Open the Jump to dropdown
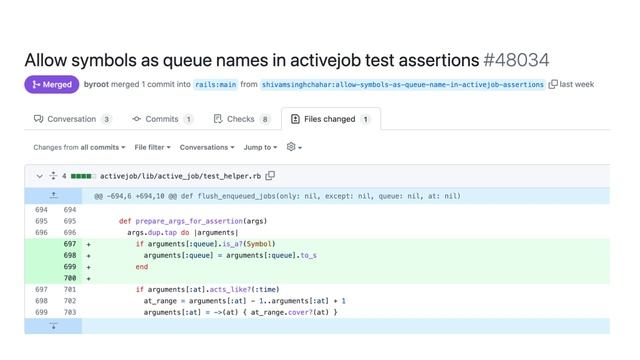The image size is (640, 360). click(x=260, y=147)
